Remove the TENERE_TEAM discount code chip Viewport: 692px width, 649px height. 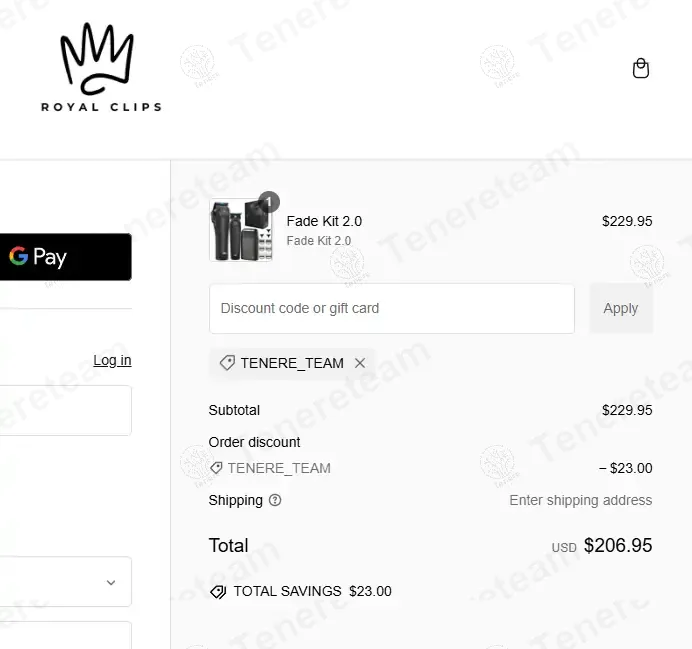[x=360, y=363]
